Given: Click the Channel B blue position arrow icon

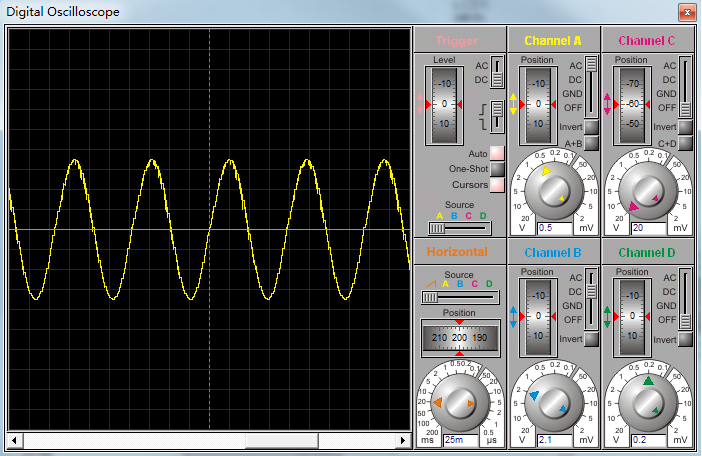Looking at the screenshot, I should click(514, 317).
